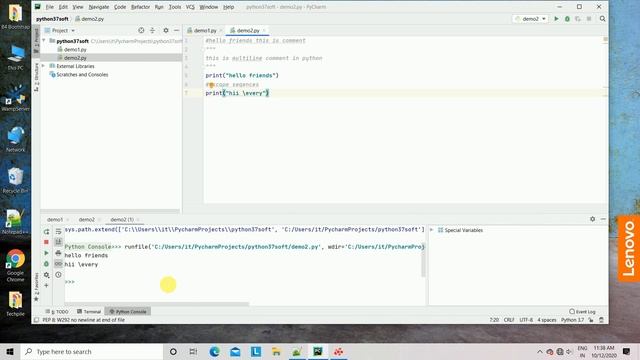Select Scratches and Consoles in tree
This screenshot has width=640, height=360.
tap(82, 74)
